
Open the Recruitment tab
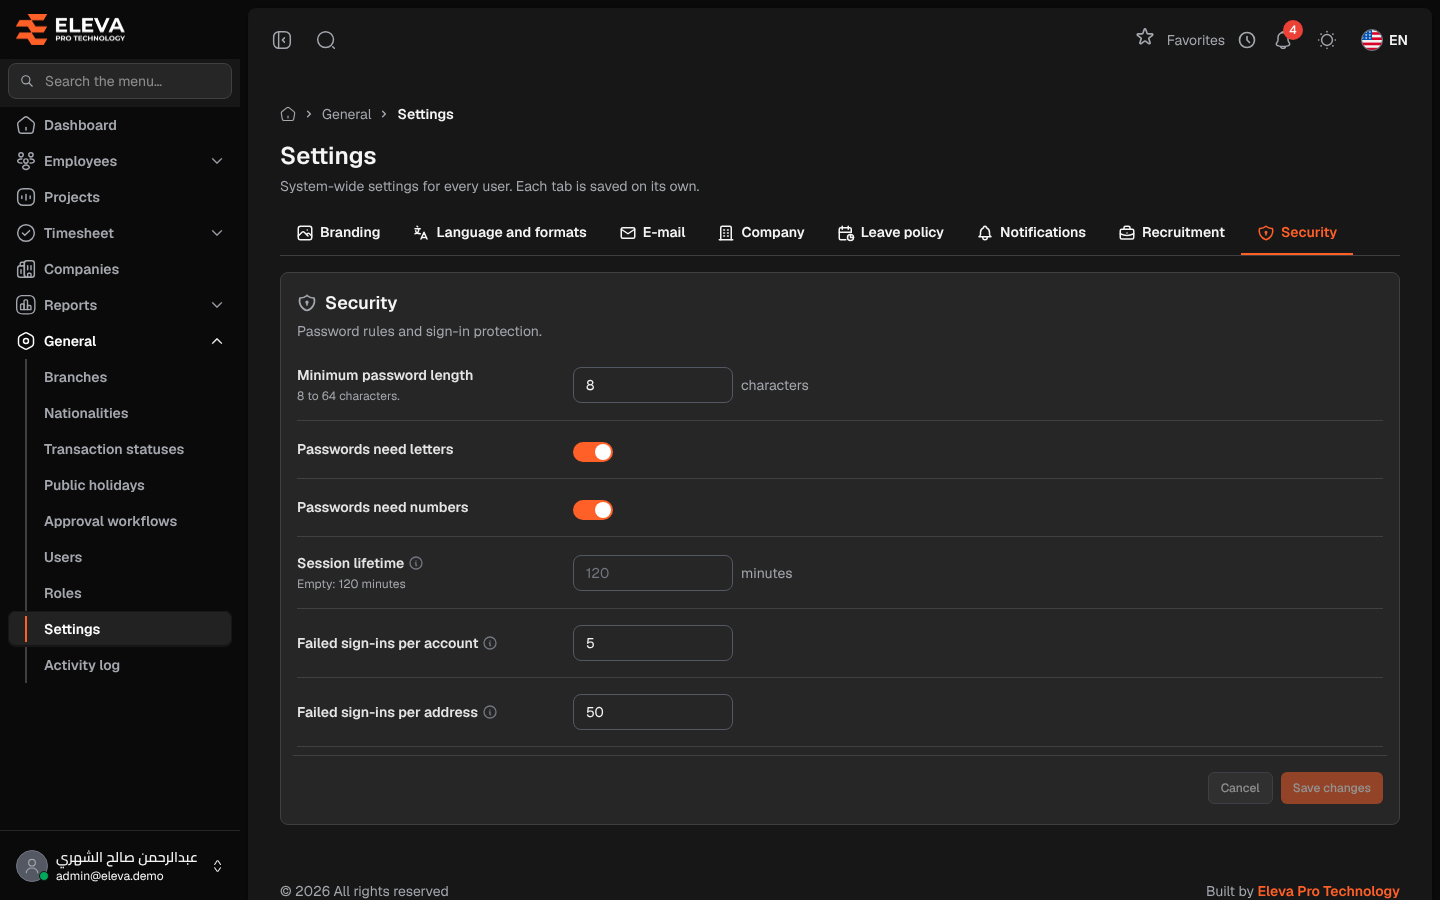1172,233
